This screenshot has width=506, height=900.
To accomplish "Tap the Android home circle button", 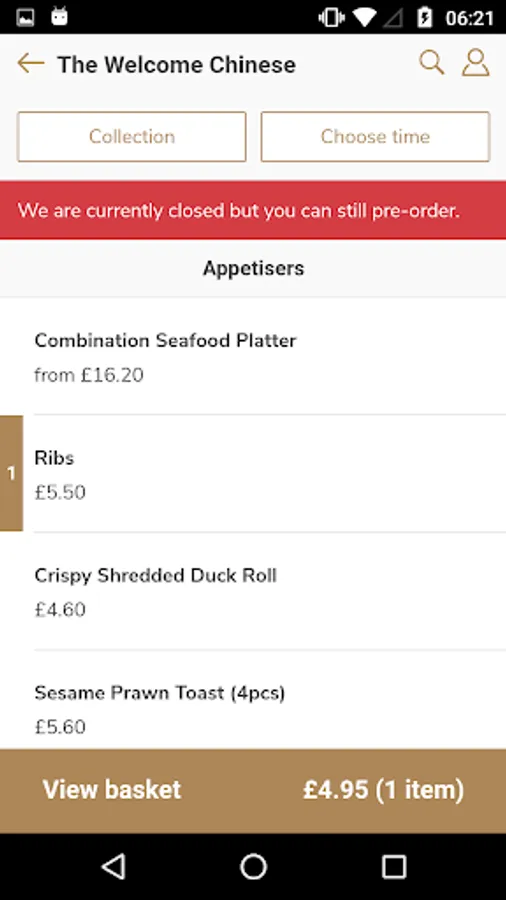I will [x=253, y=866].
